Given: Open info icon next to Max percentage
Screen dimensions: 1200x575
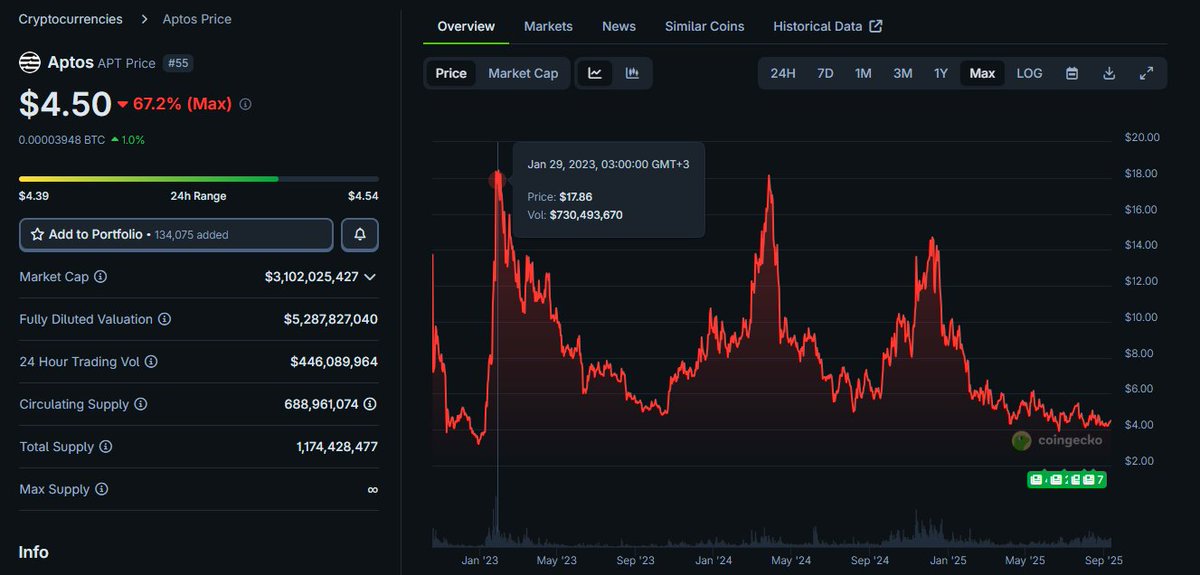Looking at the screenshot, I should pyautogui.click(x=246, y=104).
